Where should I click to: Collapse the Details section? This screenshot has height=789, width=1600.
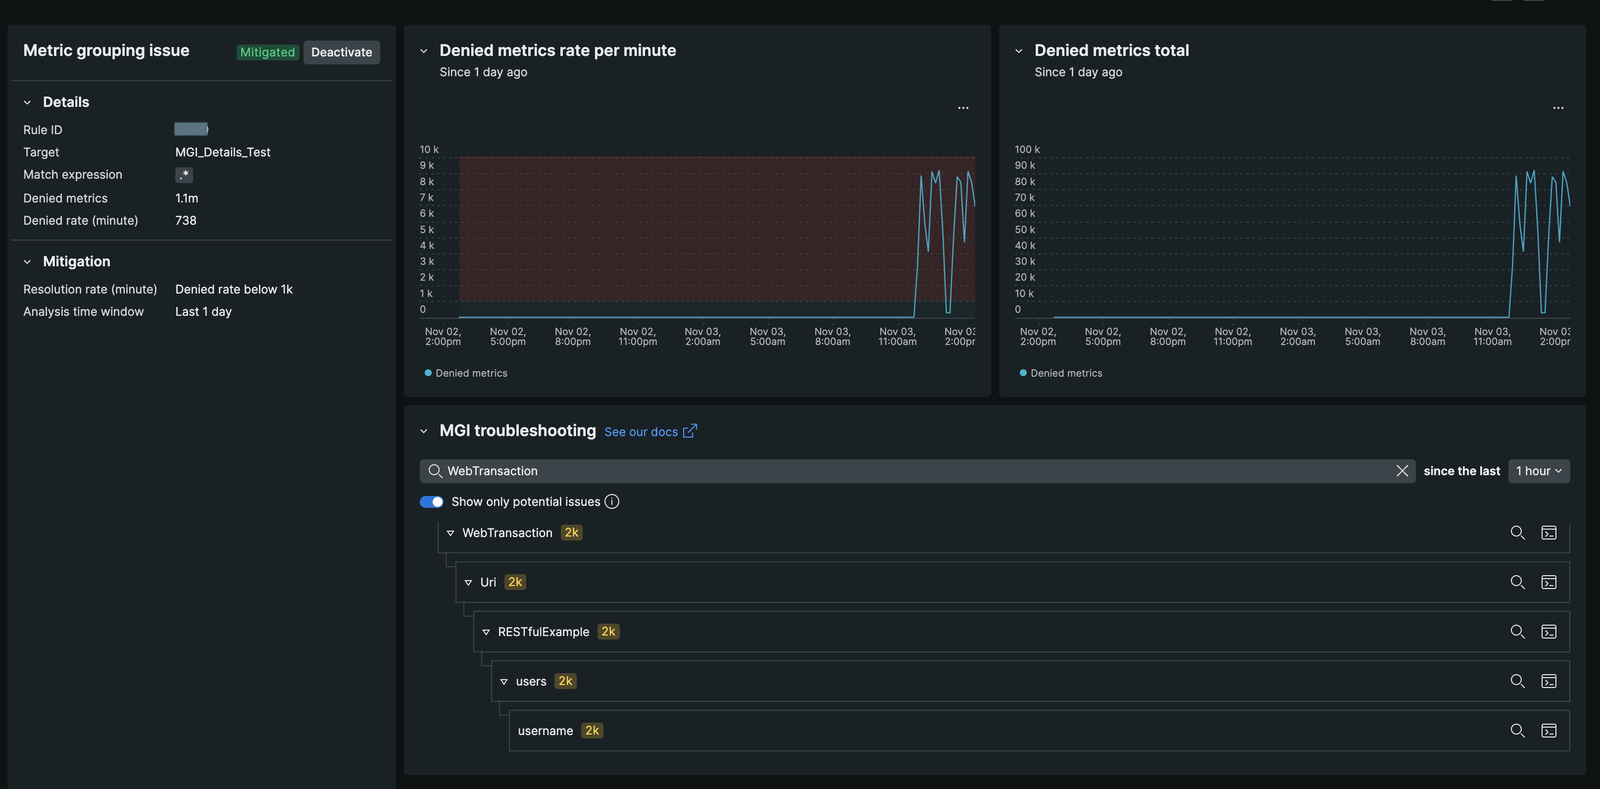pos(28,102)
